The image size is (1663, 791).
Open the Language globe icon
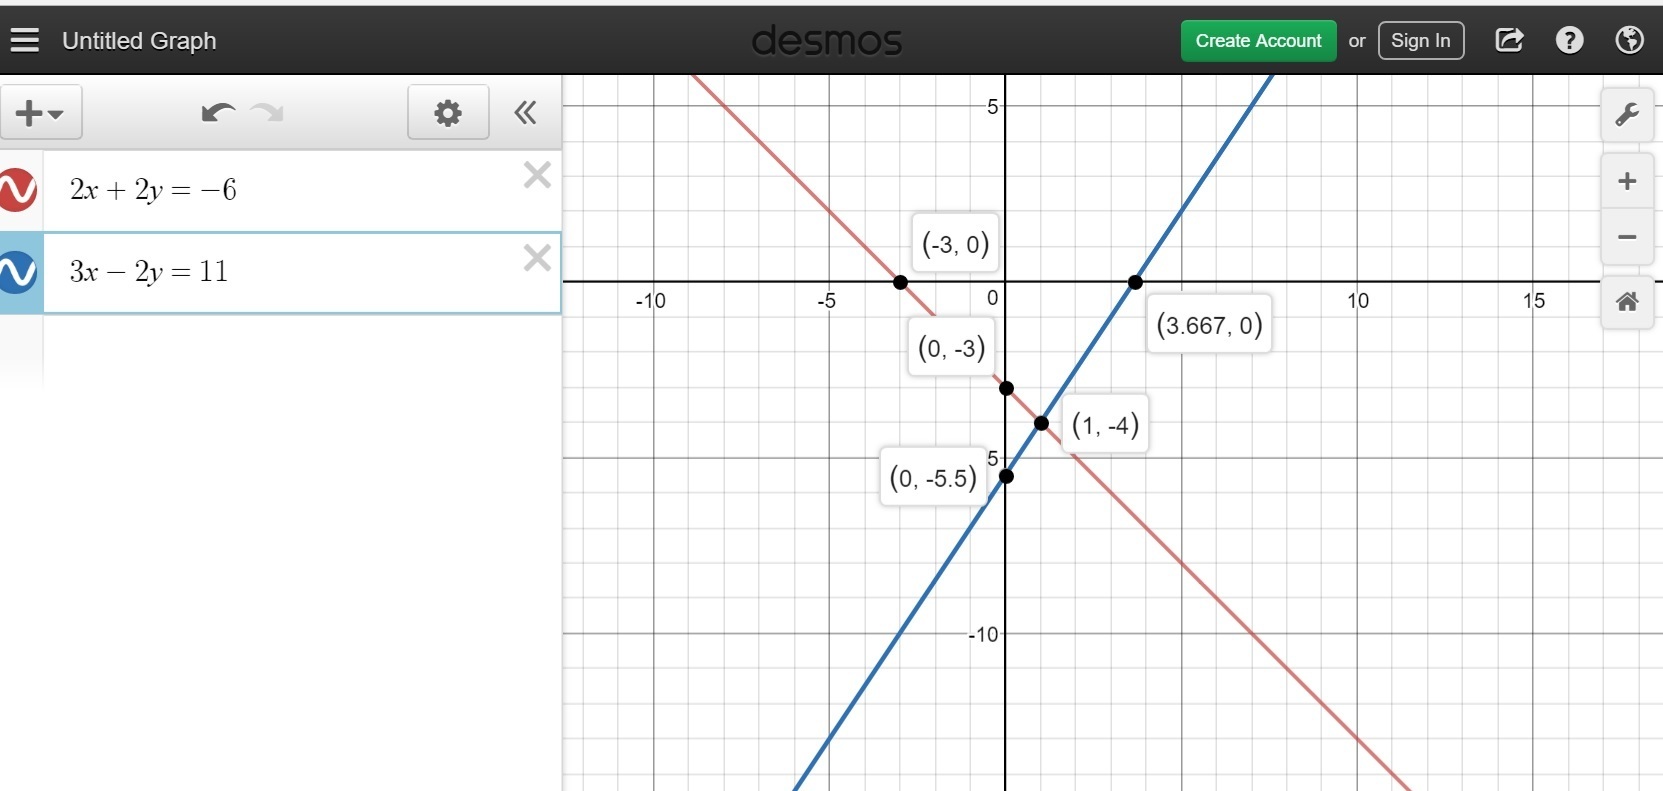pos(1629,40)
